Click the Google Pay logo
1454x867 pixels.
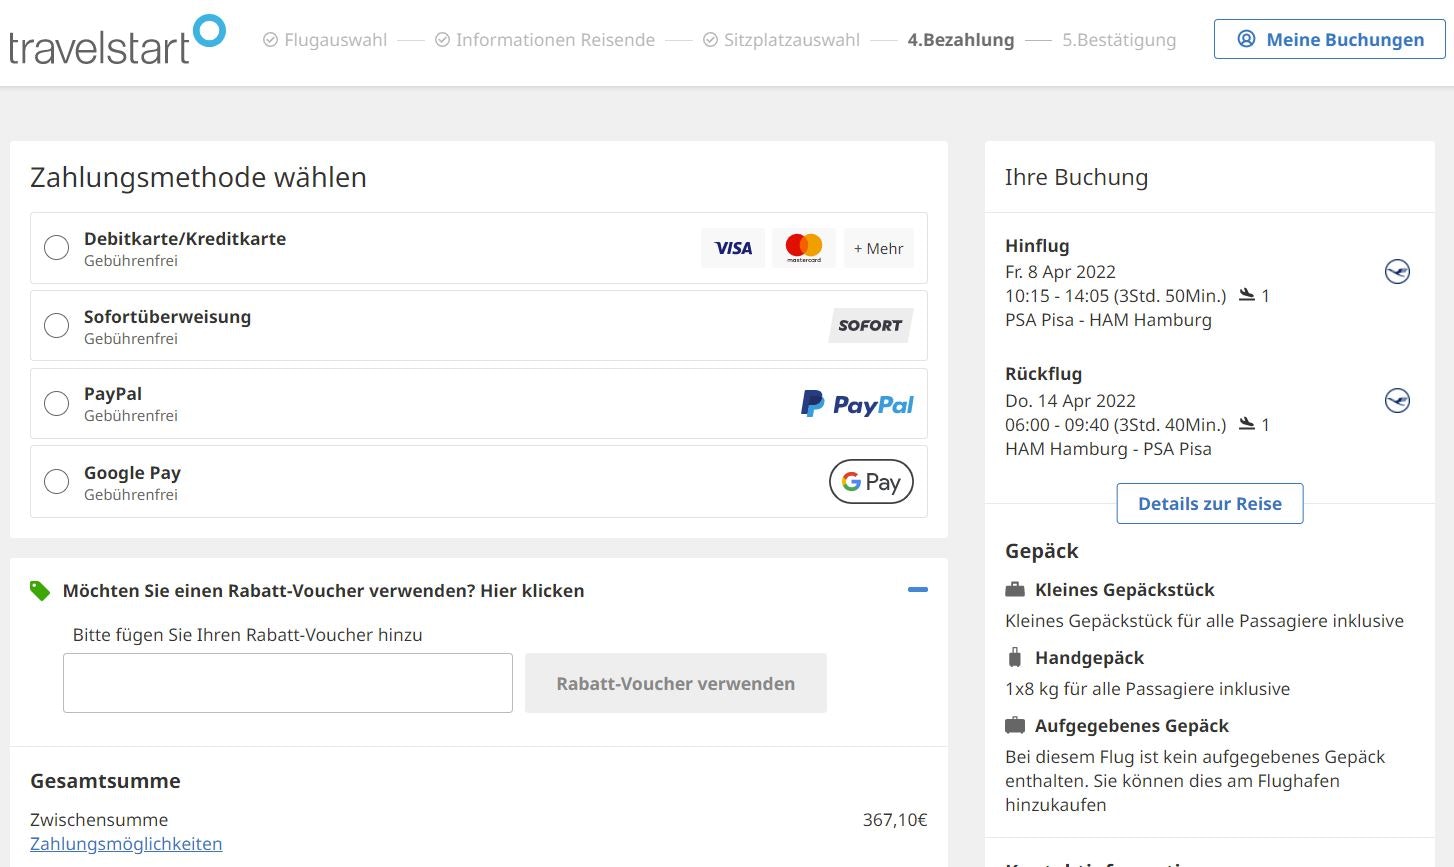coord(869,481)
